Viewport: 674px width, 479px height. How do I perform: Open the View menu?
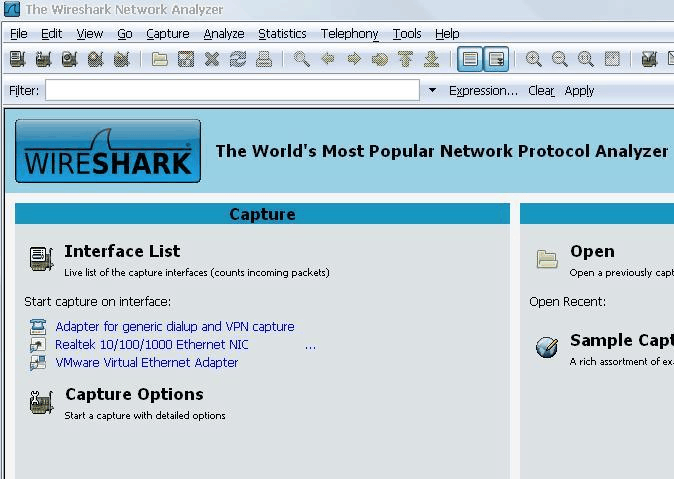pos(90,34)
